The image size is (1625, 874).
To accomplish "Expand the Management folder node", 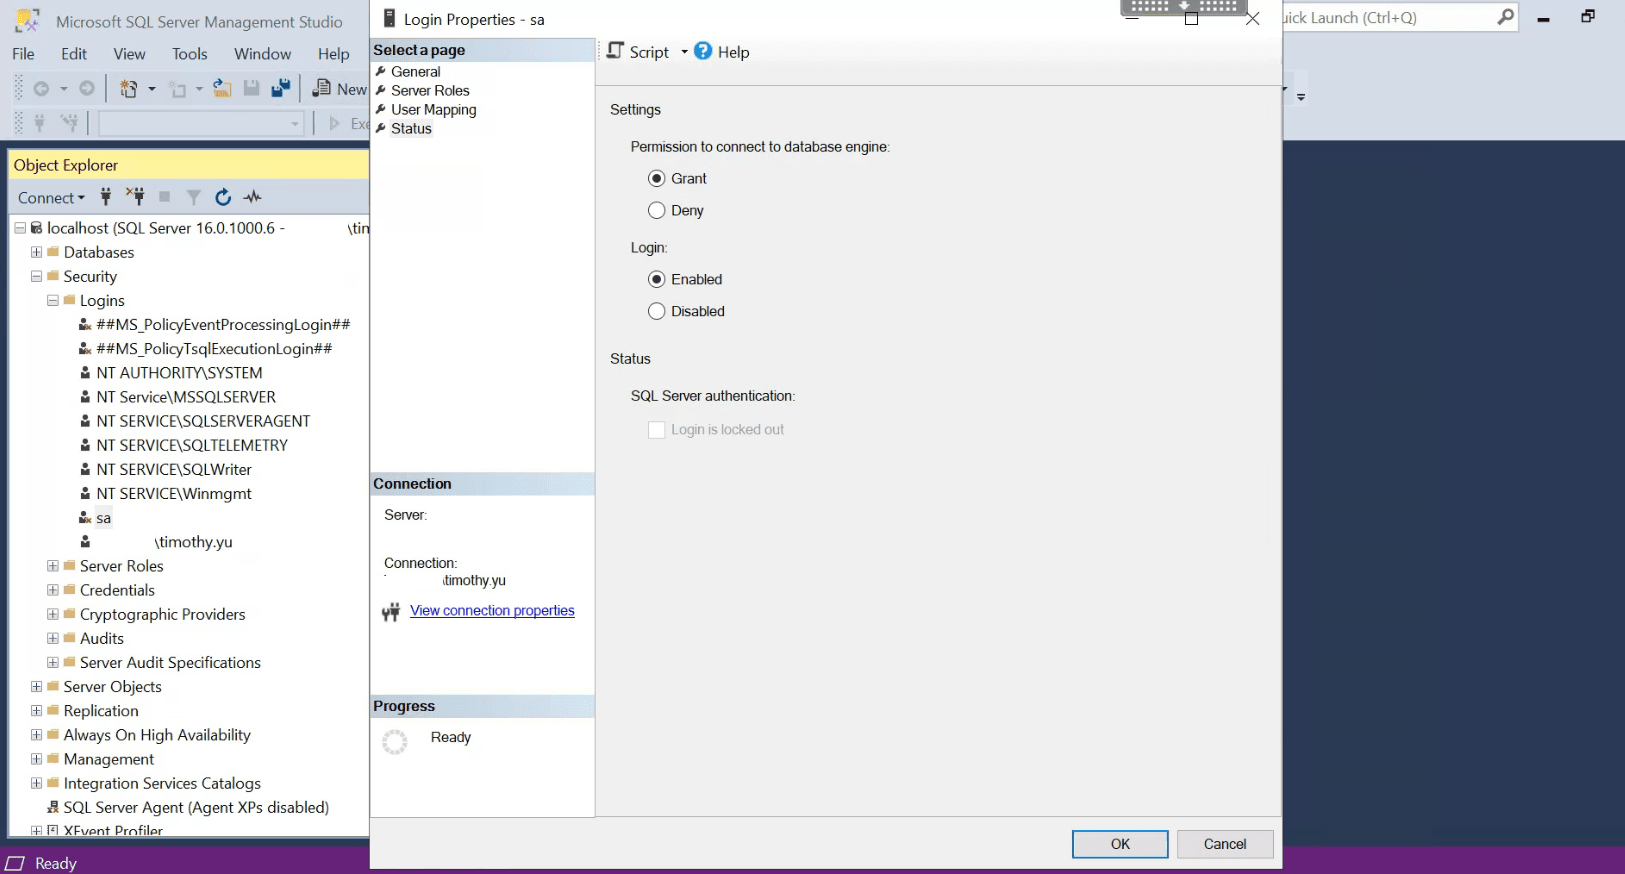I will (x=37, y=759).
